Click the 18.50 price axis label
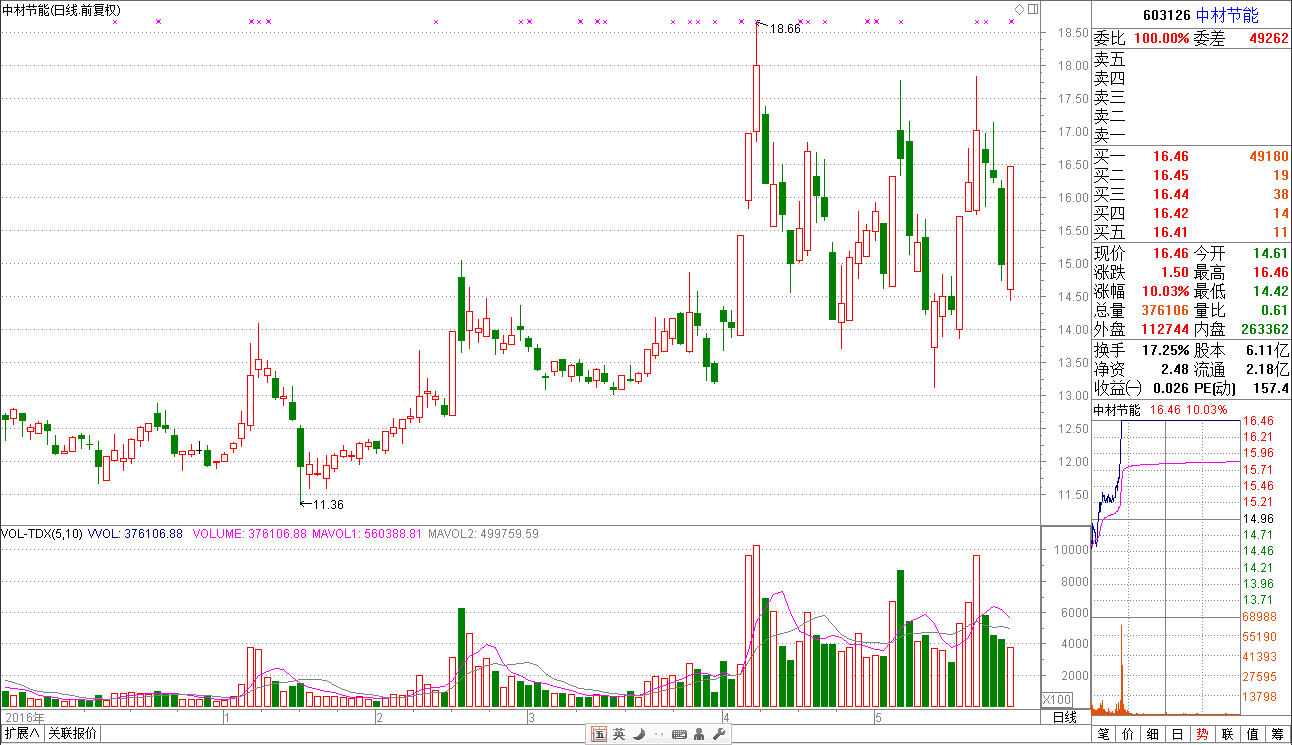 (1072, 33)
